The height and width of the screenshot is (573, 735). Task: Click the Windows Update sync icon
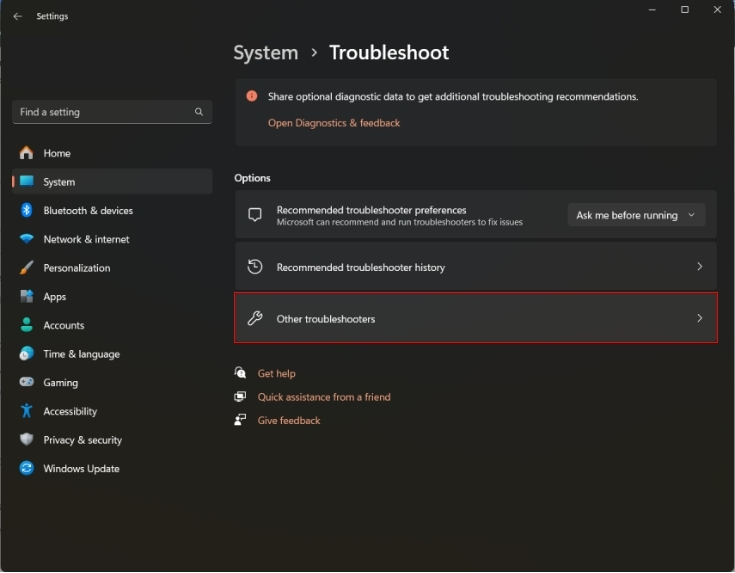tap(27, 468)
